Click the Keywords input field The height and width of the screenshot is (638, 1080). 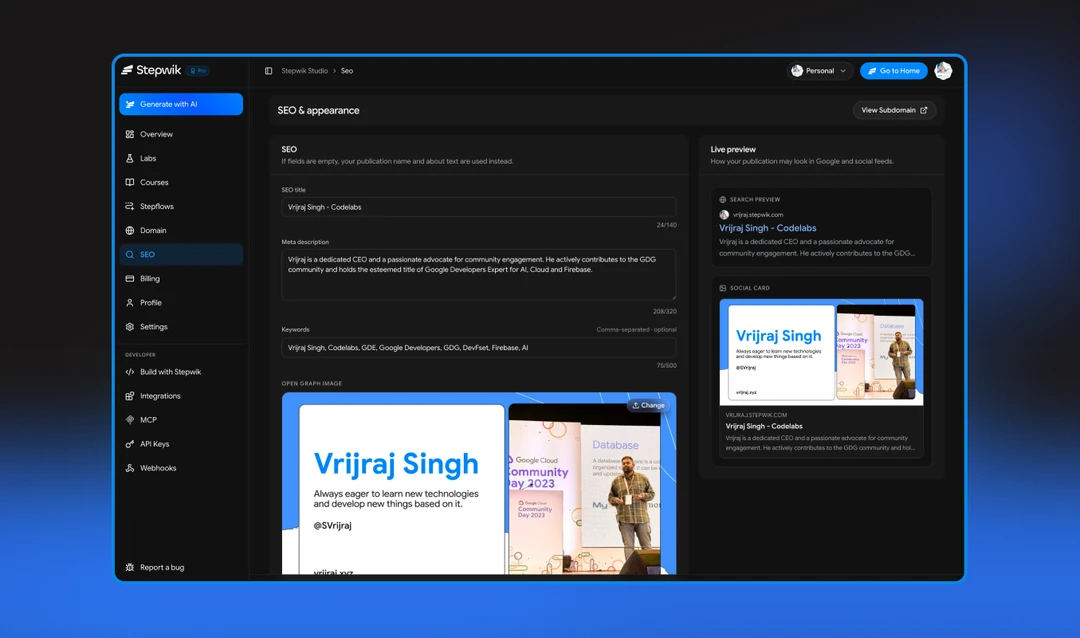[x=479, y=348]
